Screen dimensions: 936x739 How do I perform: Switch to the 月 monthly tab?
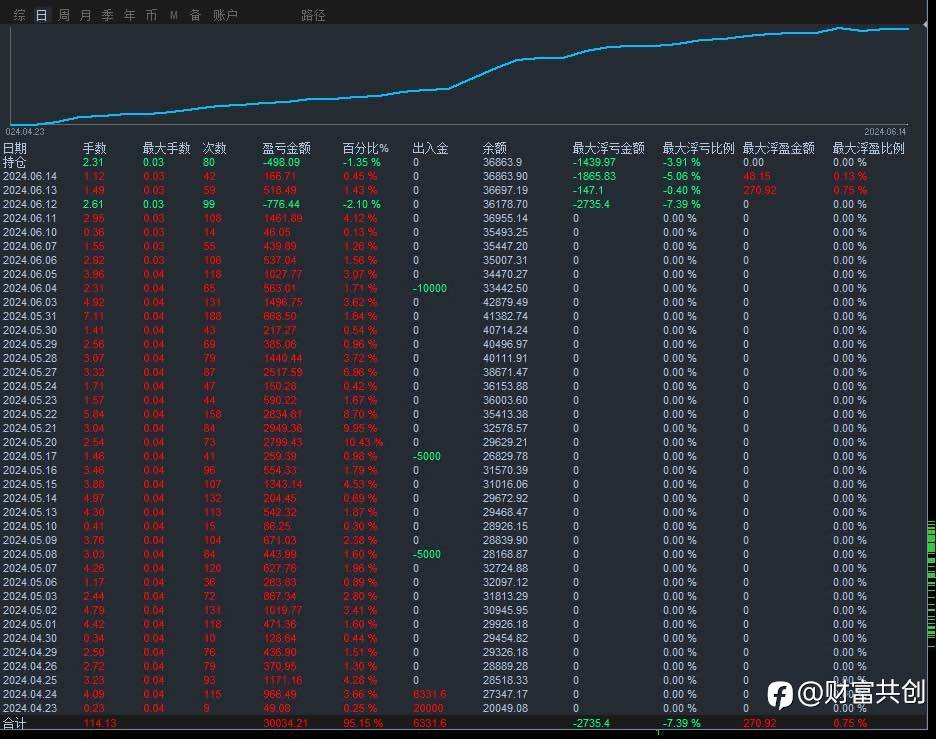tap(86, 15)
